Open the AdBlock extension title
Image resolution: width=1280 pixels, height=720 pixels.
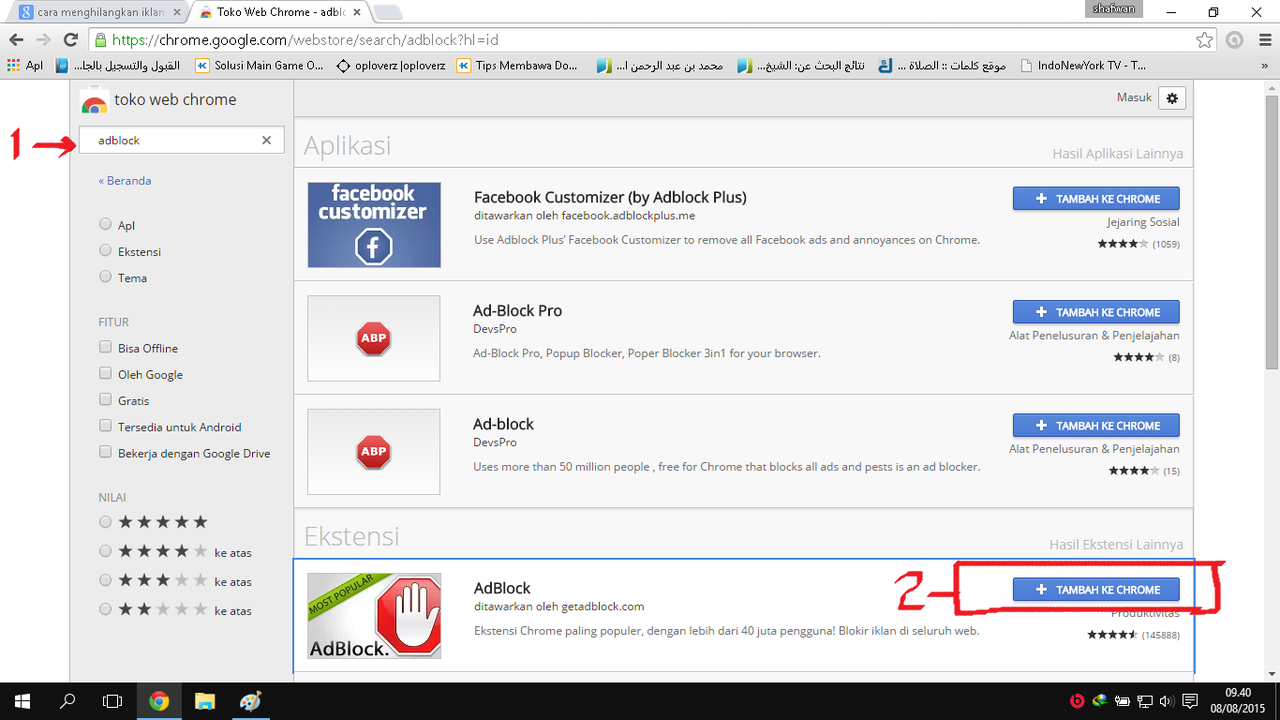click(502, 588)
